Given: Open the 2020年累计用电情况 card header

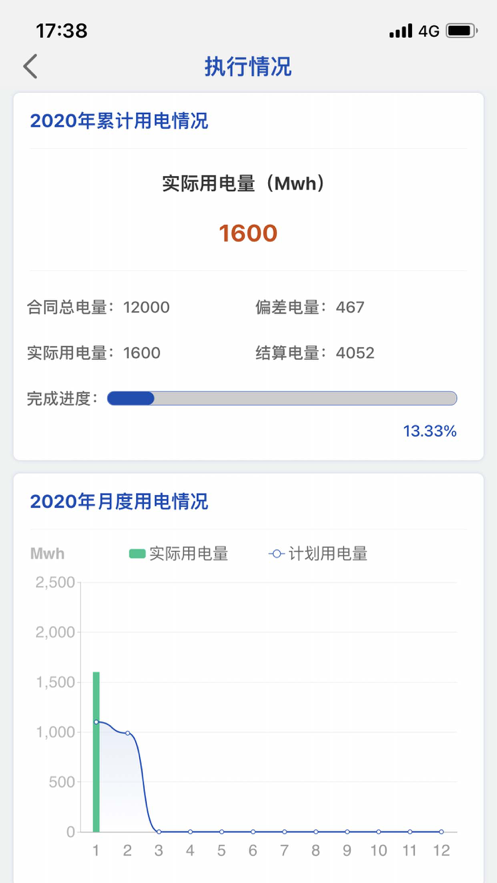Looking at the screenshot, I should [119, 121].
